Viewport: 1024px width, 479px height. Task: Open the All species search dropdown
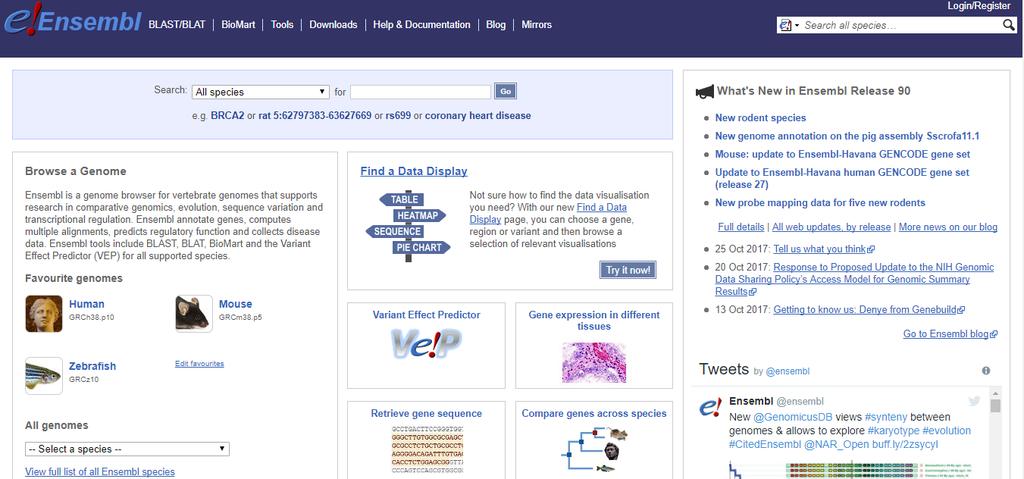[x=261, y=92]
